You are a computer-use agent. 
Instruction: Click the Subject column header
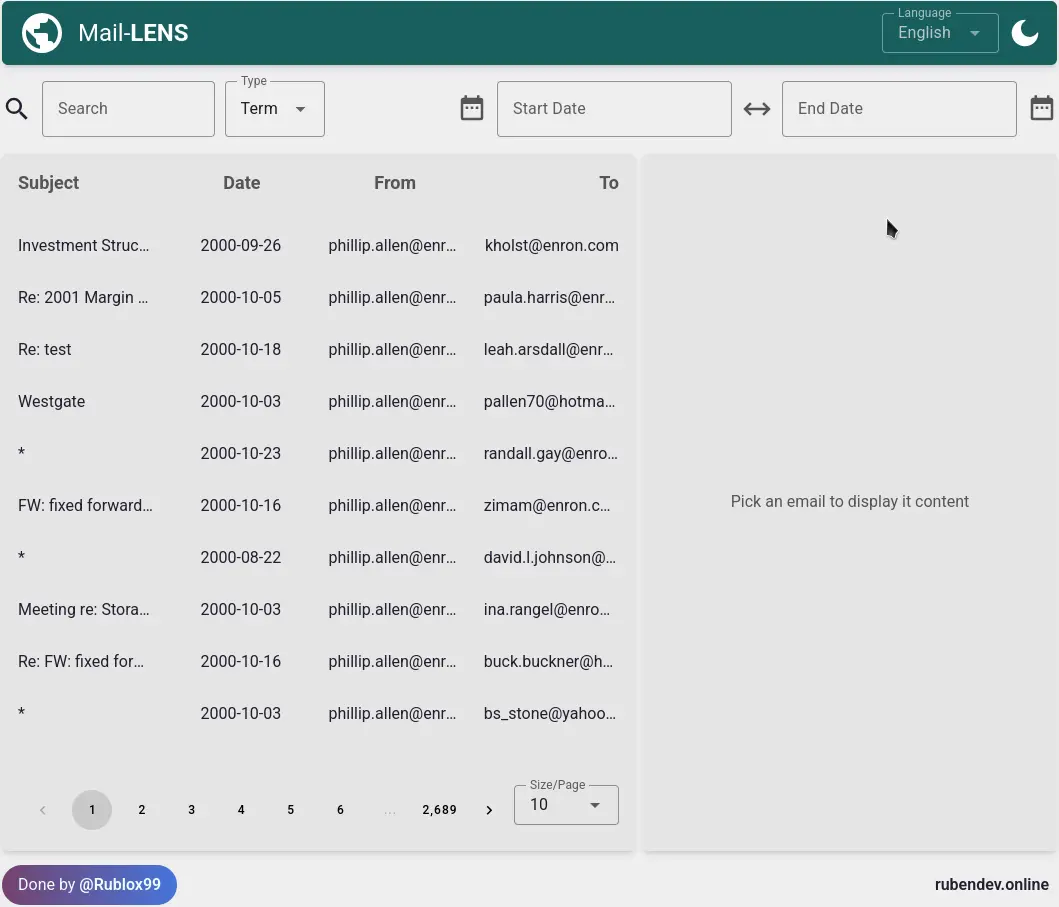click(49, 183)
